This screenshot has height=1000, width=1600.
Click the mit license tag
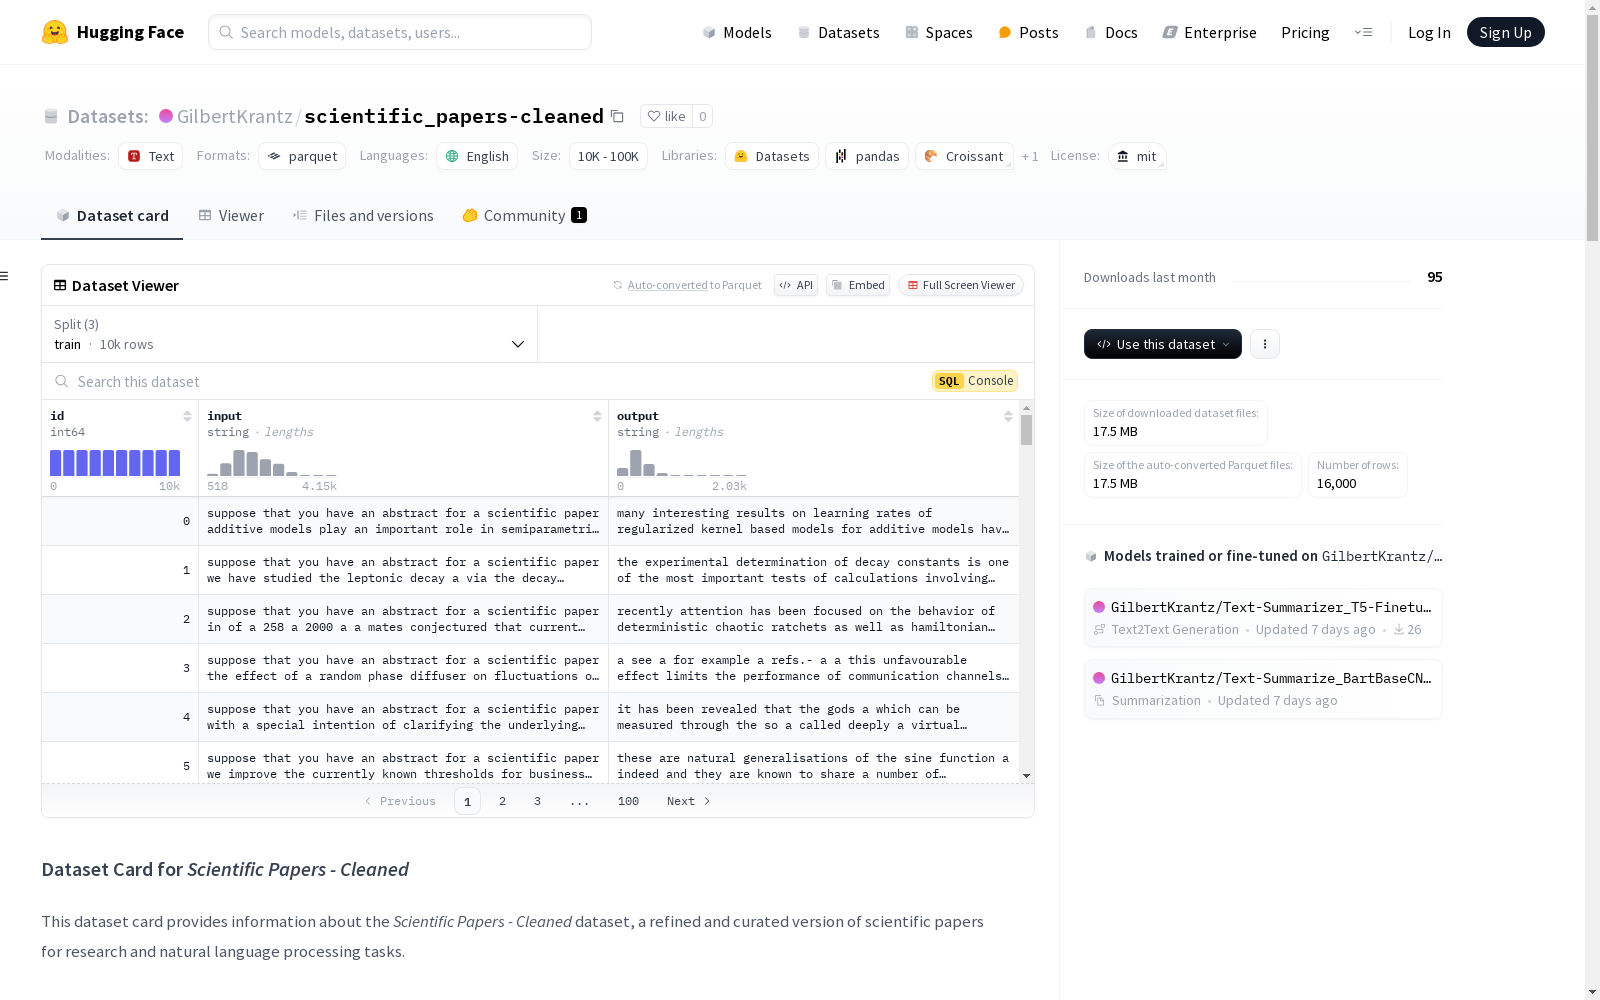(1137, 156)
